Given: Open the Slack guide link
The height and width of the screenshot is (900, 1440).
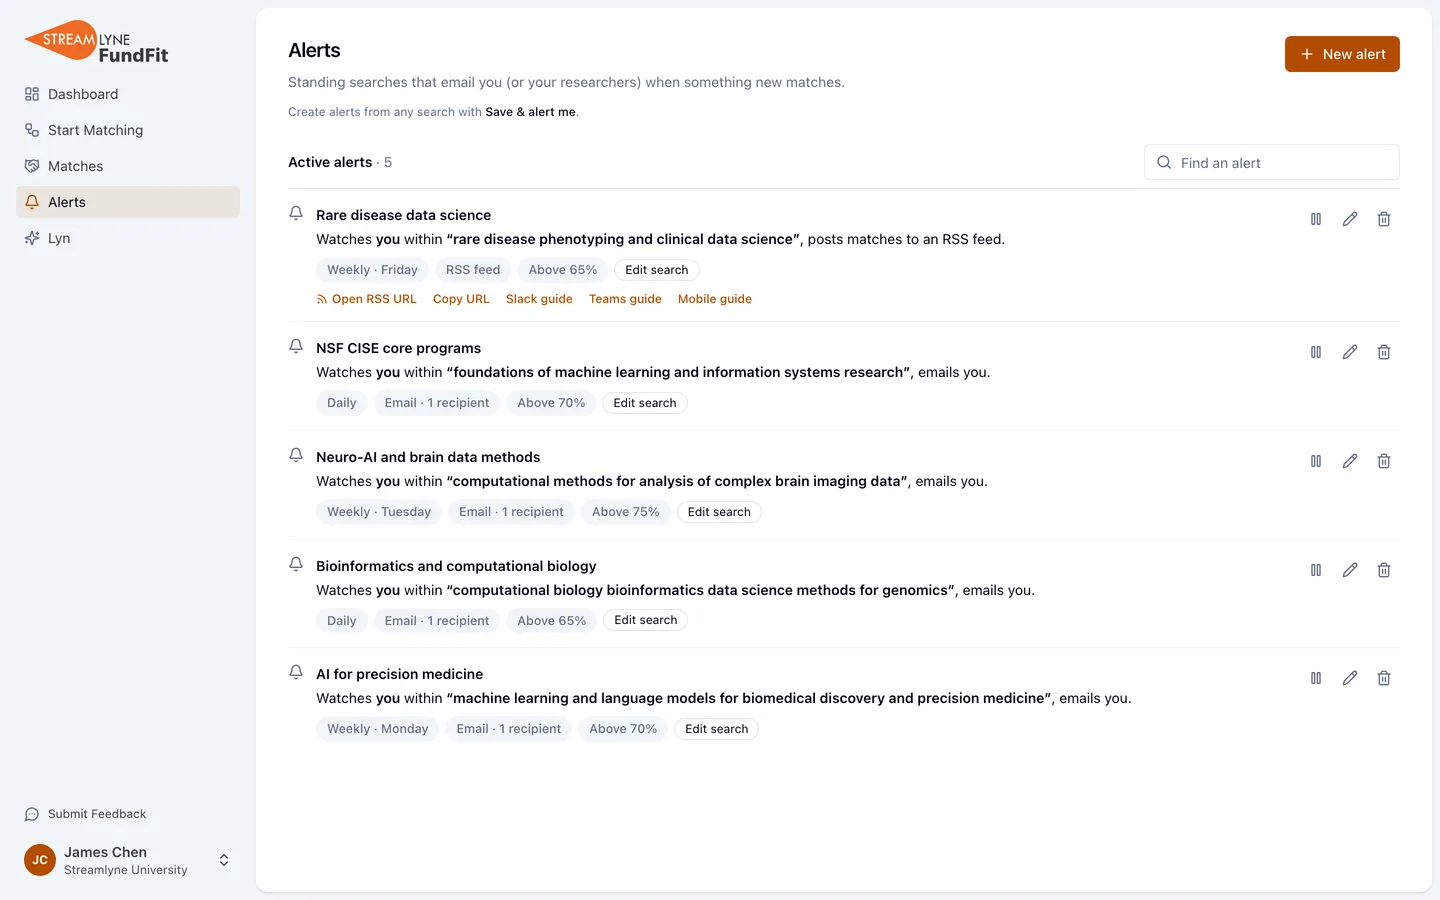Looking at the screenshot, I should coord(539,299).
